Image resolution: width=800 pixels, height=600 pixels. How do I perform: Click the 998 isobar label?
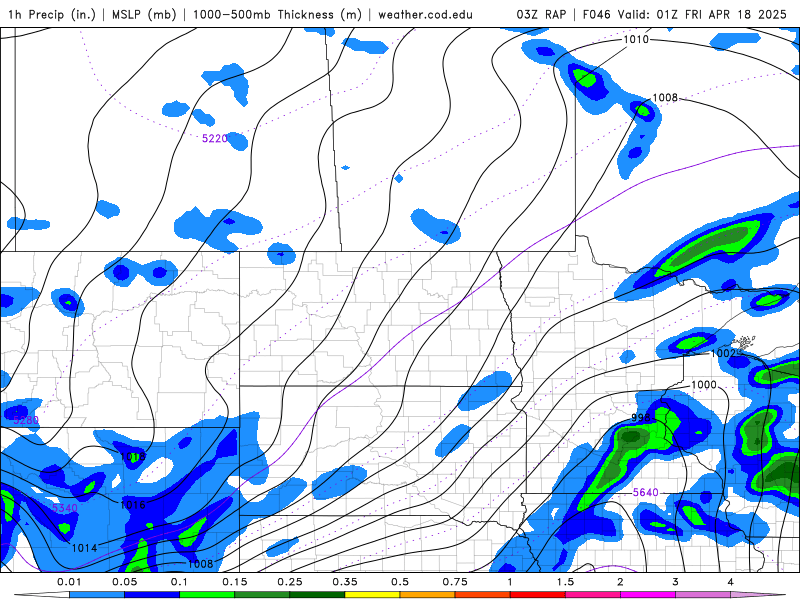(641, 417)
